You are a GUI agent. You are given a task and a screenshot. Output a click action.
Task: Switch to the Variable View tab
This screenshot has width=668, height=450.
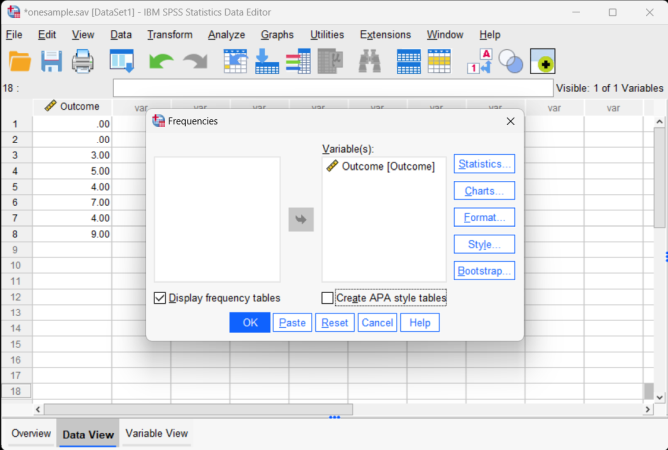(157, 433)
